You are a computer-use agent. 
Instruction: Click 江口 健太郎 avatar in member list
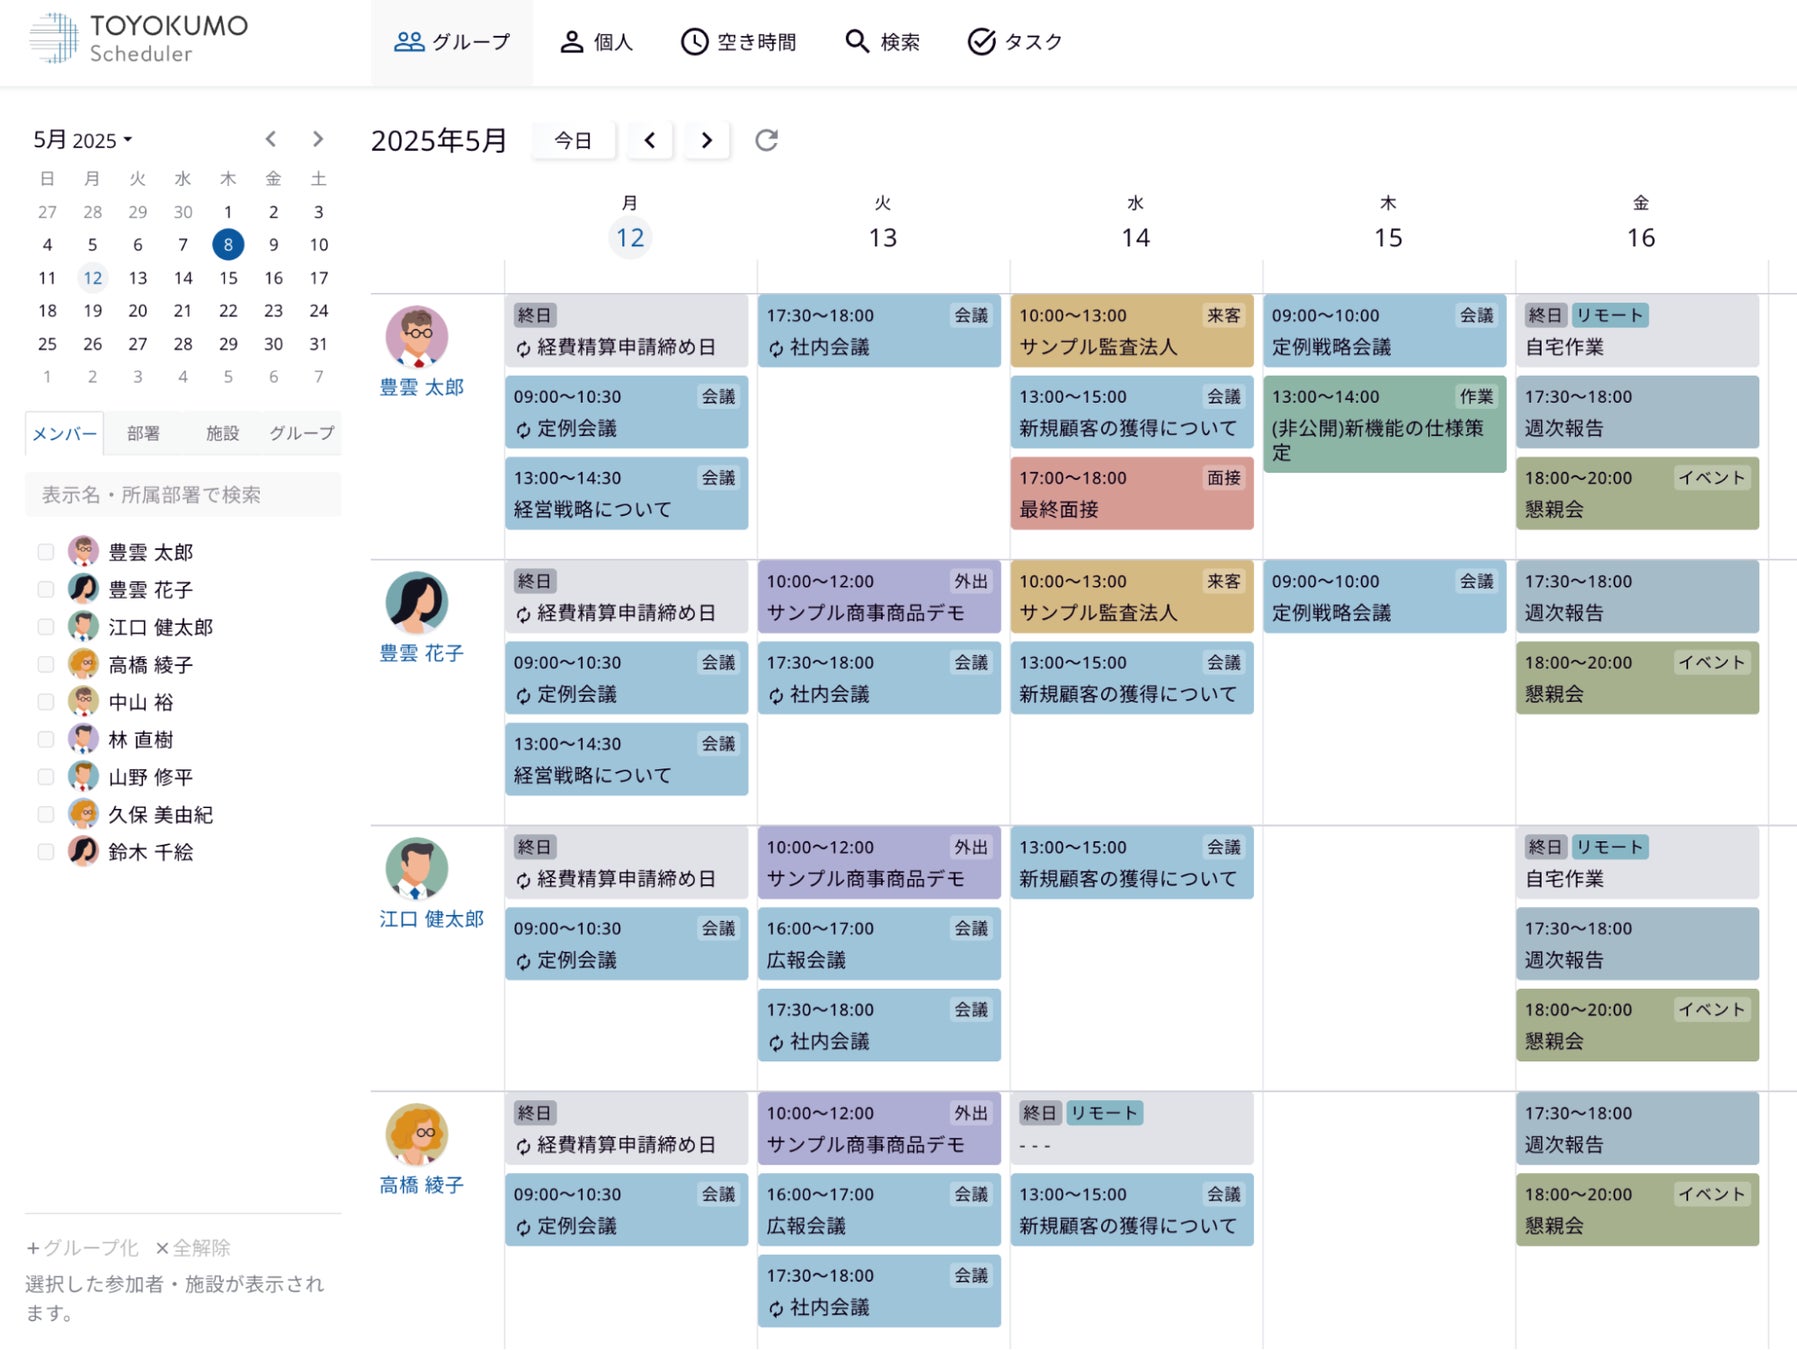coord(83,626)
